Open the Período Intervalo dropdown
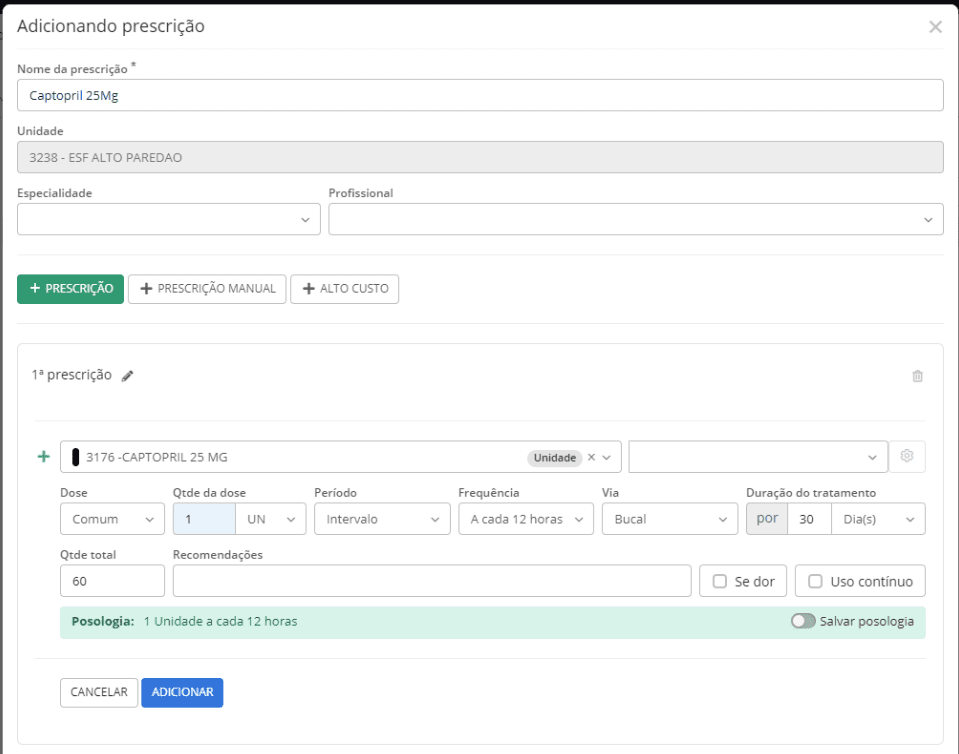The image size is (959, 754). click(381, 519)
